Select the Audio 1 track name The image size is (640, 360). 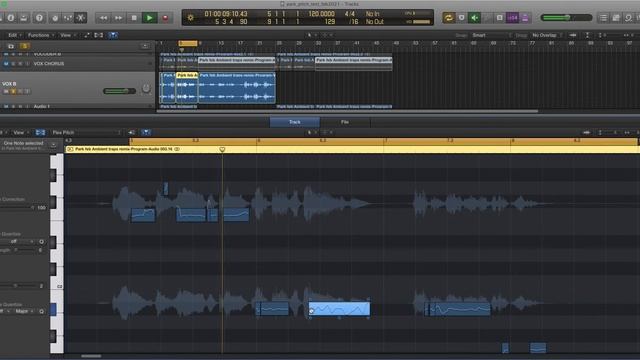(x=42, y=107)
